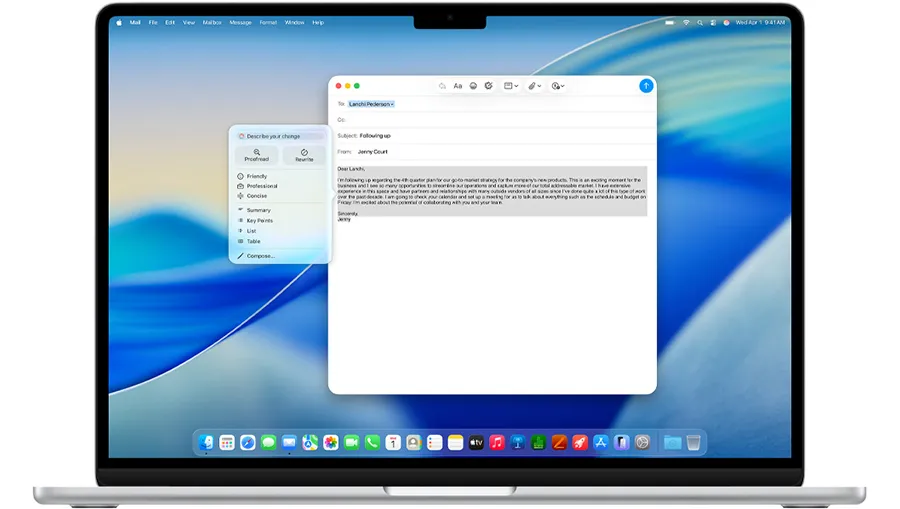Screen dimensions: 900x509
Task: Open the text format (Aa) options
Action: [x=458, y=86]
